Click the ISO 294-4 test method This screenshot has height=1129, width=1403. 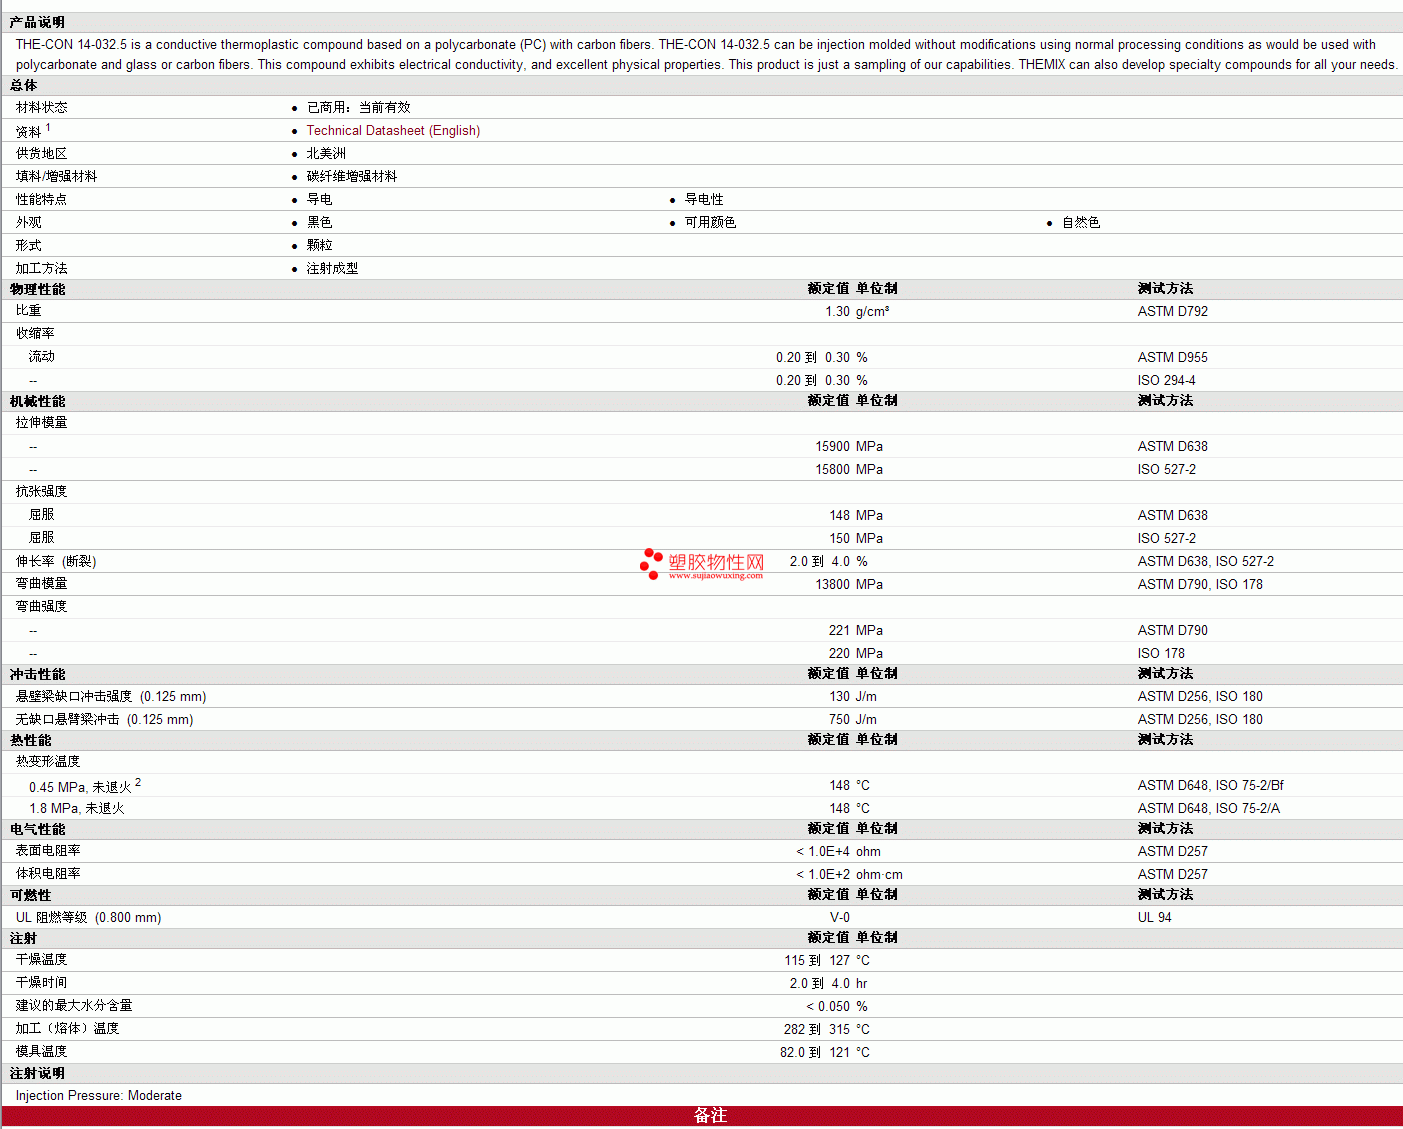[x=1167, y=381]
